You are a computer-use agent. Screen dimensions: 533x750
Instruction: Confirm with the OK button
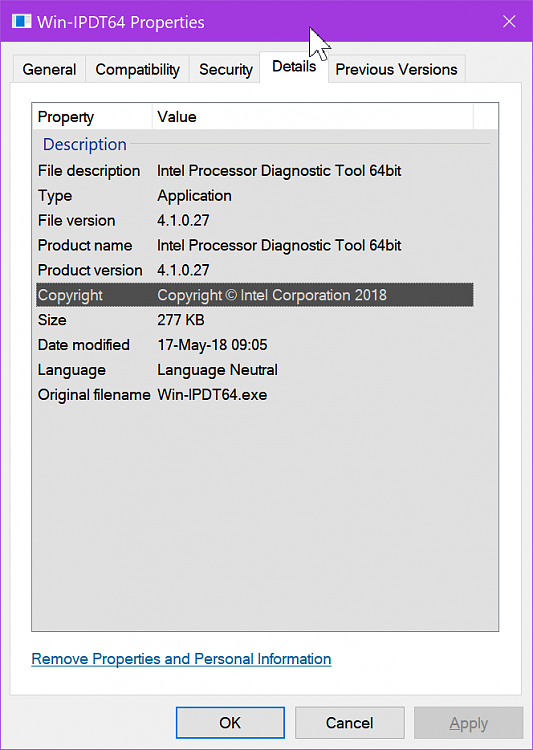click(x=230, y=723)
